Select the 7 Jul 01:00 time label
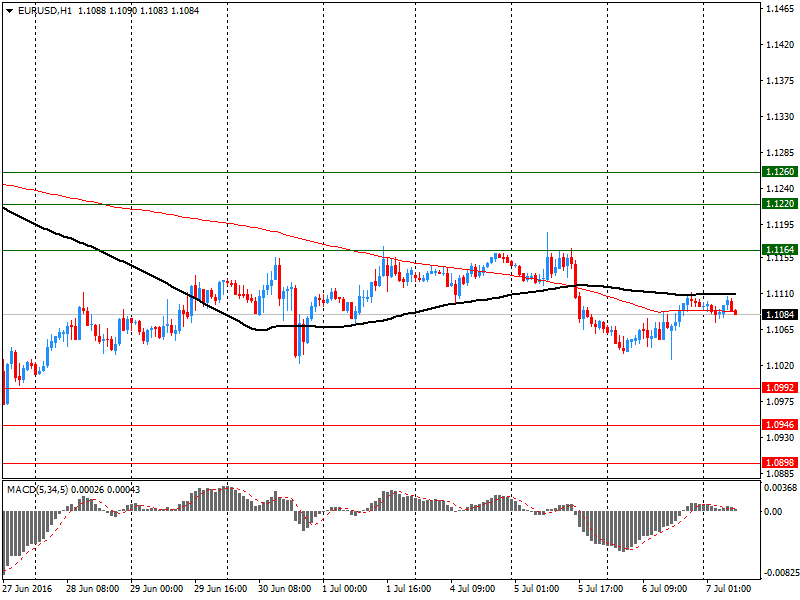 point(729,589)
